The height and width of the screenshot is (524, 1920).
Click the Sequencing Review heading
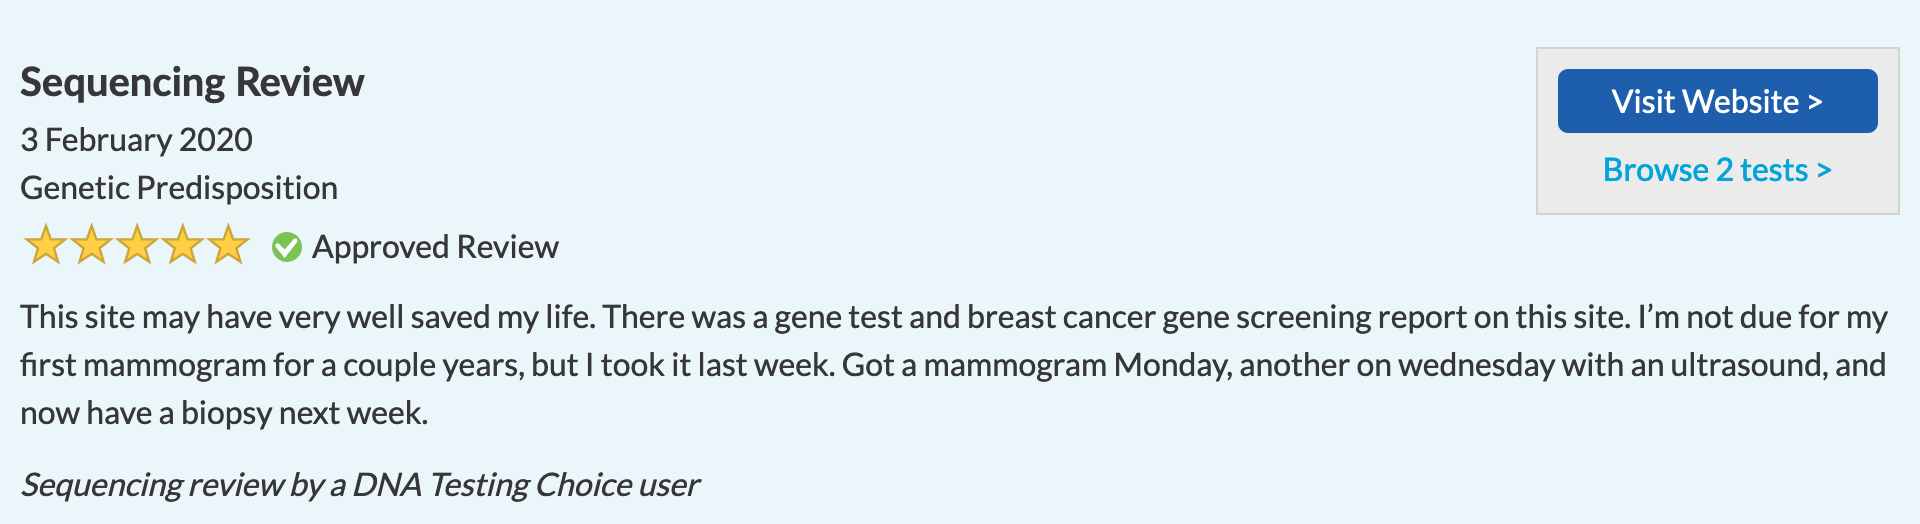(x=192, y=82)
